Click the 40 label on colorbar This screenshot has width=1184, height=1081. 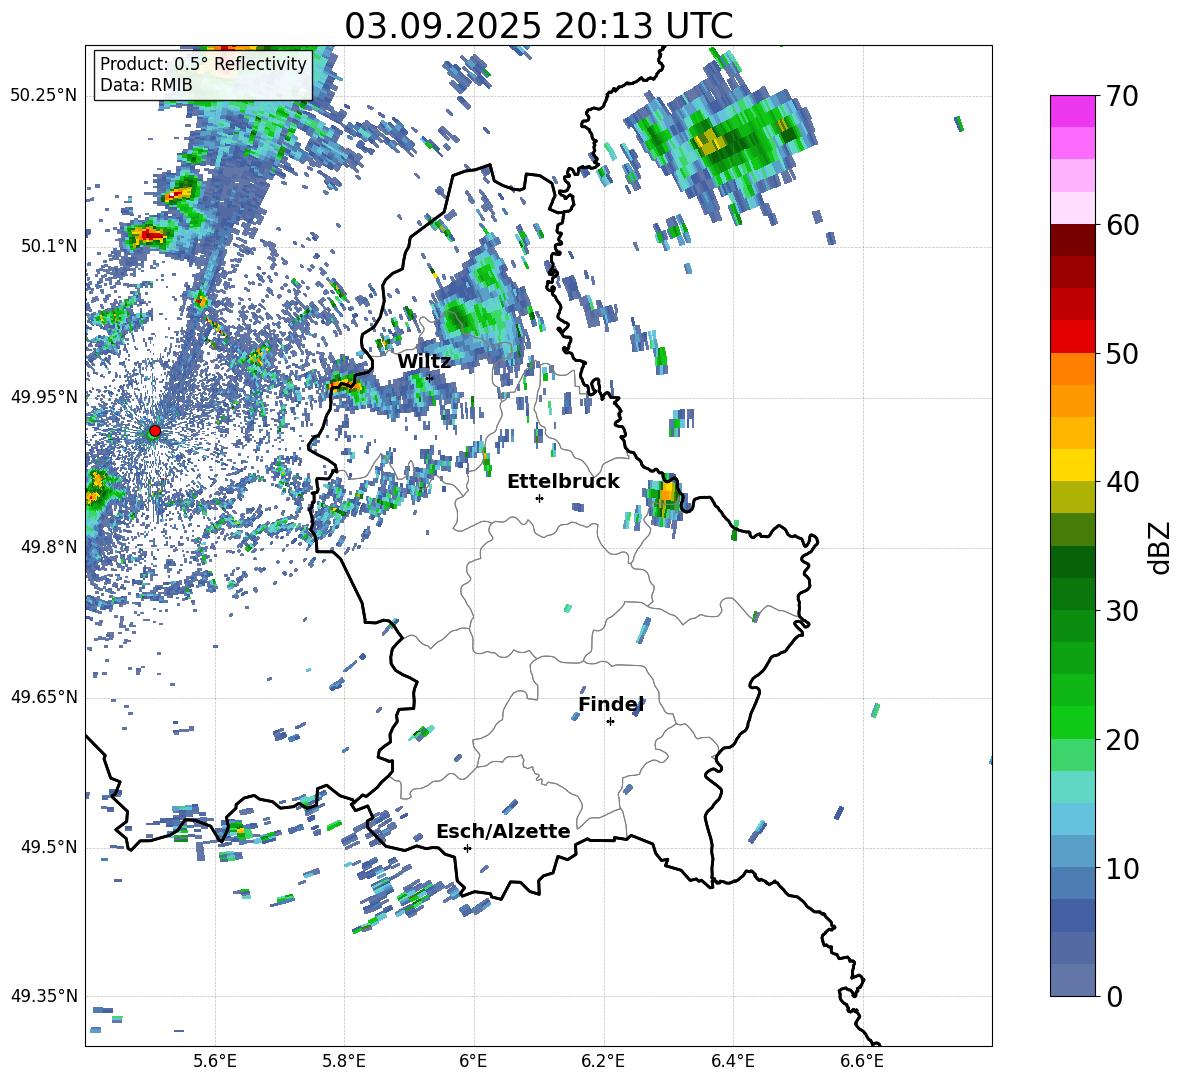(1121, 482)
